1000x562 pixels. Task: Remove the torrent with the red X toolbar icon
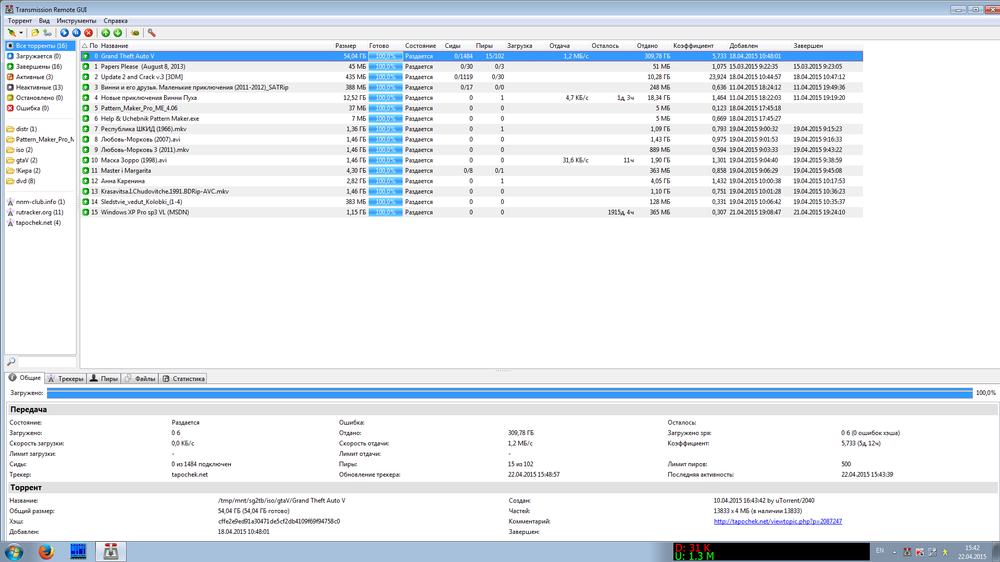click(89, 33)
